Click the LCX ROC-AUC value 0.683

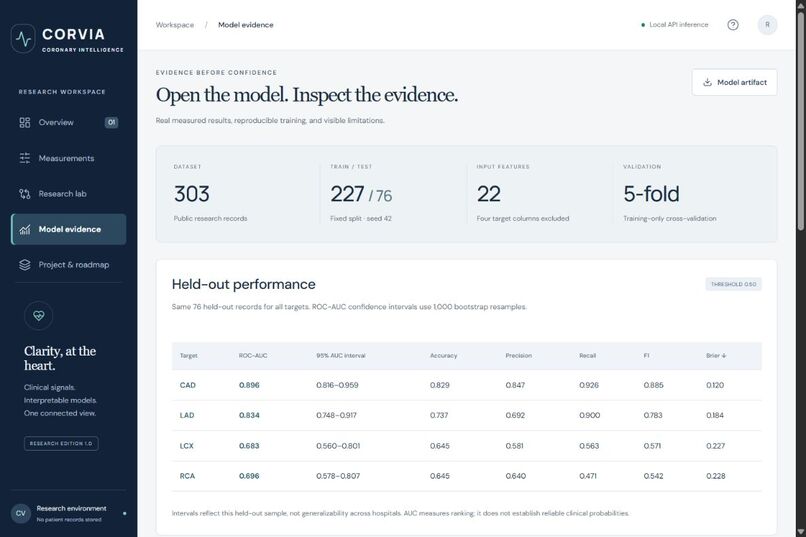pos(249,446)
